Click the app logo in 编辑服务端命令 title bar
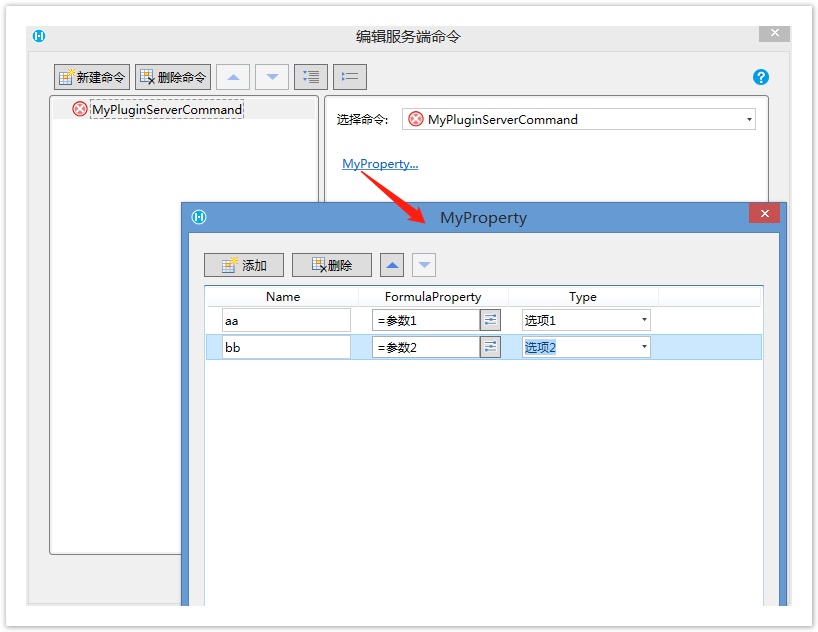 [39, 36]
